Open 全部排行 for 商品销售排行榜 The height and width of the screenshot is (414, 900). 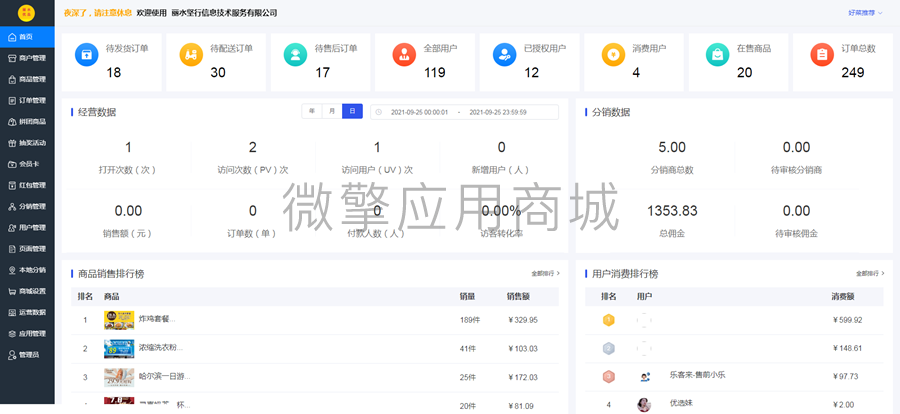click(545, 274)
